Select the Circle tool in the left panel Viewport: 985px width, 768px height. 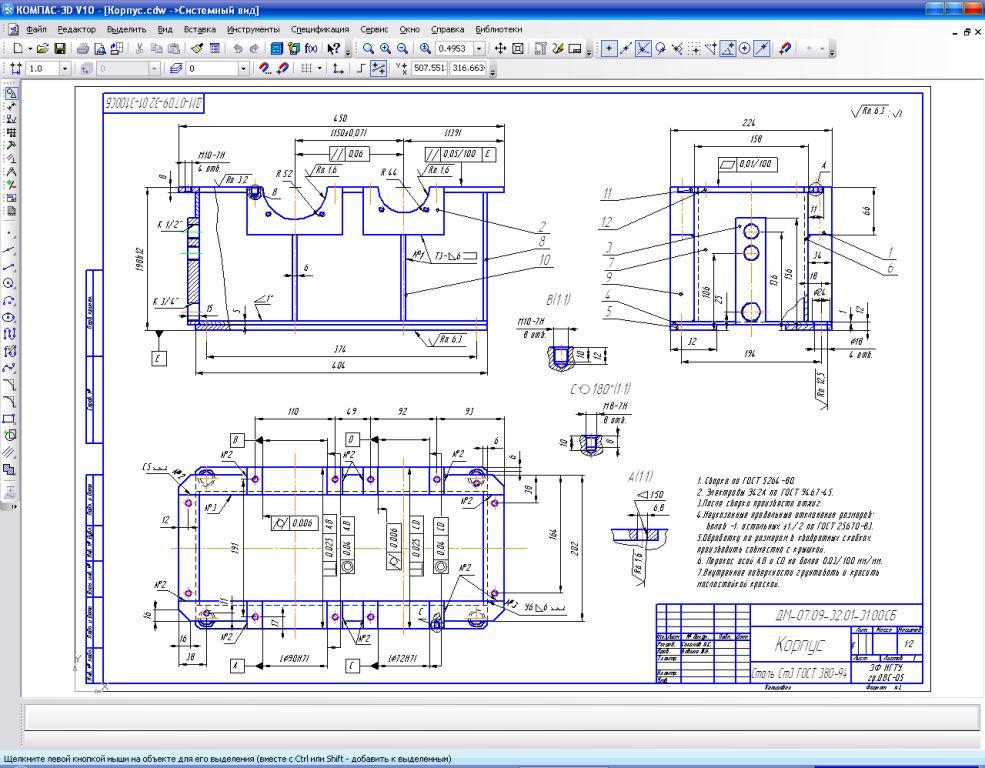pos(9,284)
